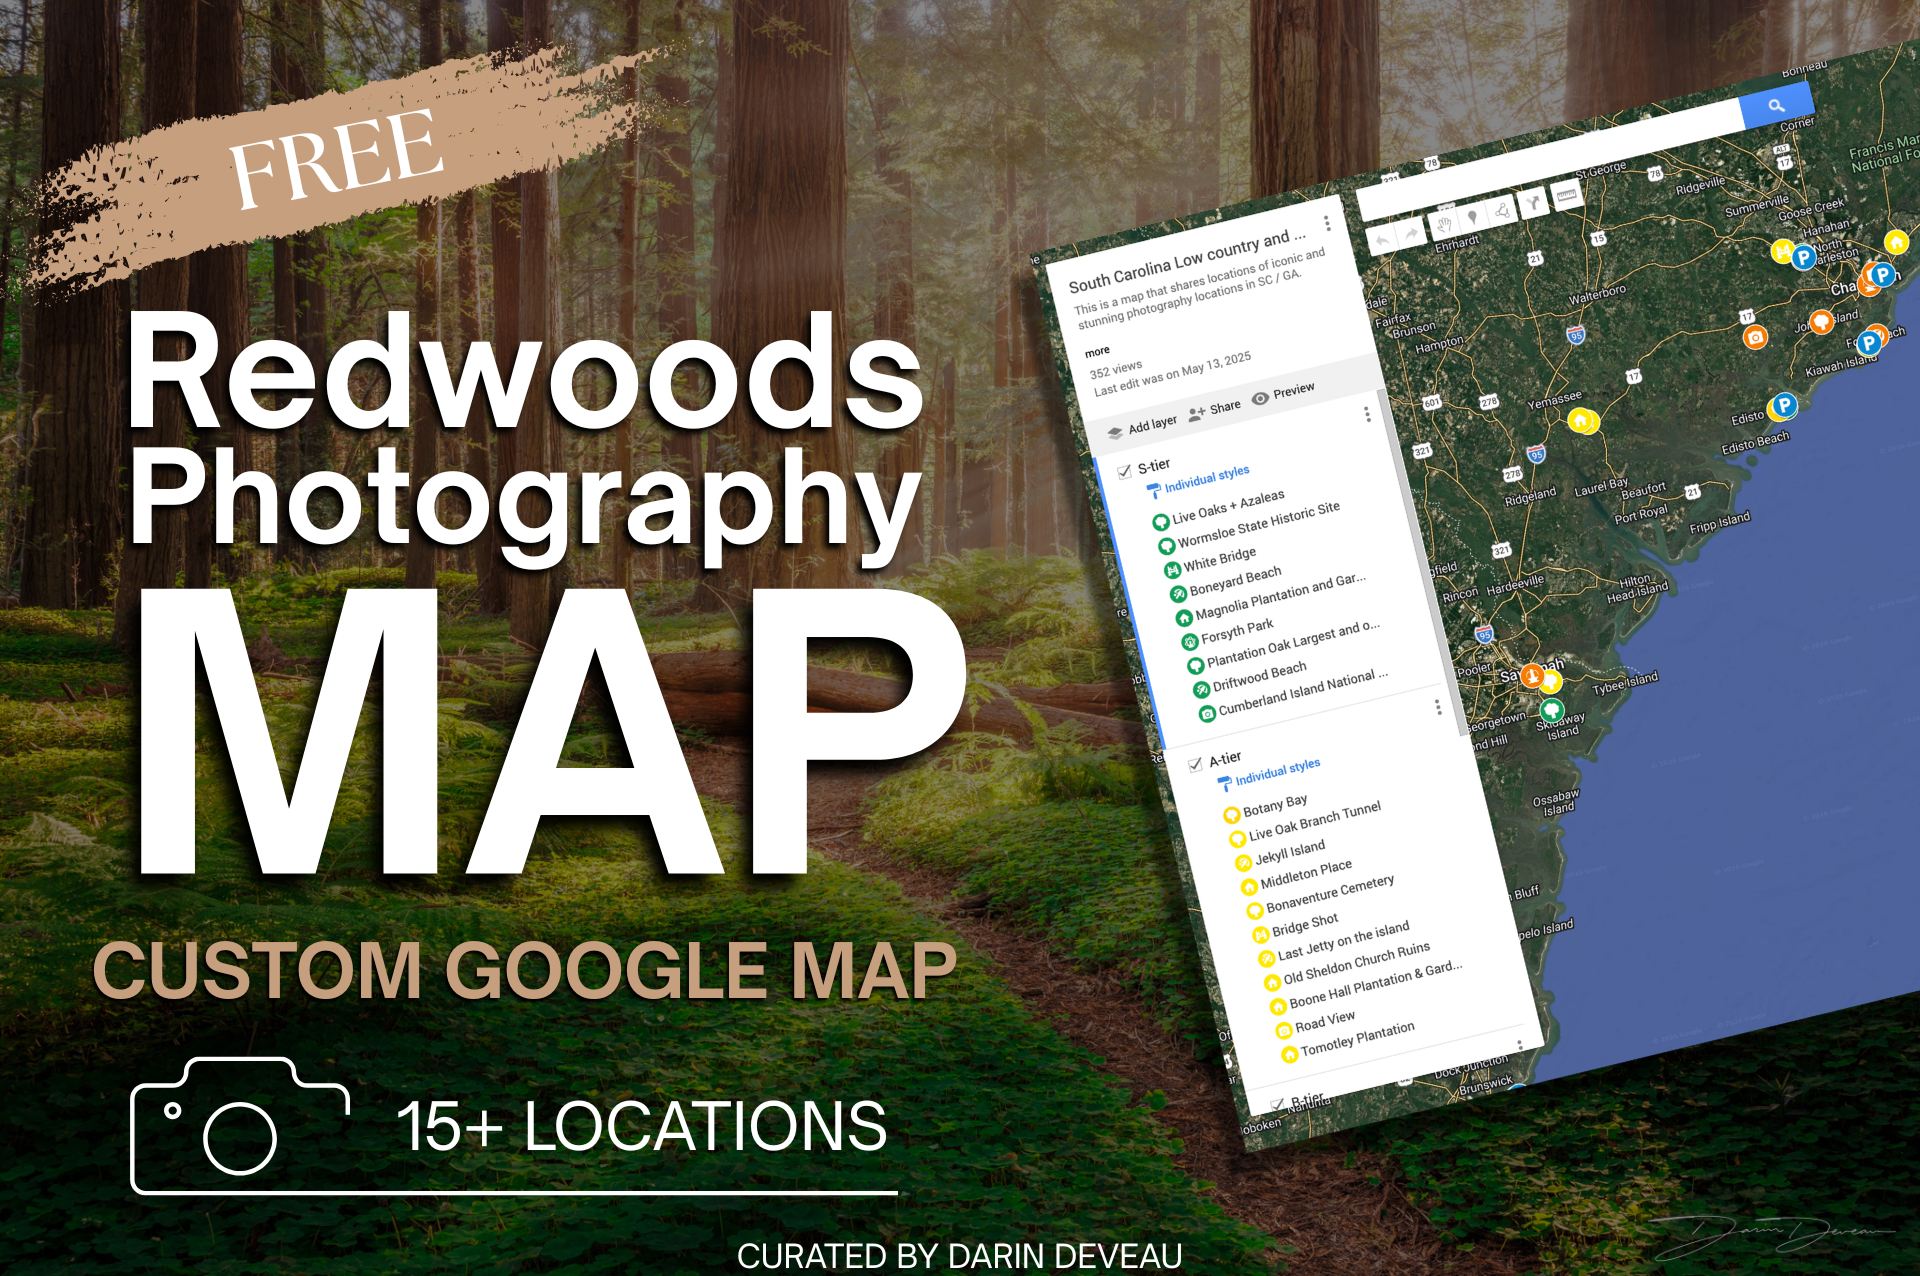Image resolution: width=1920 pixels, height=1276 pixels.
Task: Click inside the map search field
Action: pyautogui.click(x=1550, y=160)
